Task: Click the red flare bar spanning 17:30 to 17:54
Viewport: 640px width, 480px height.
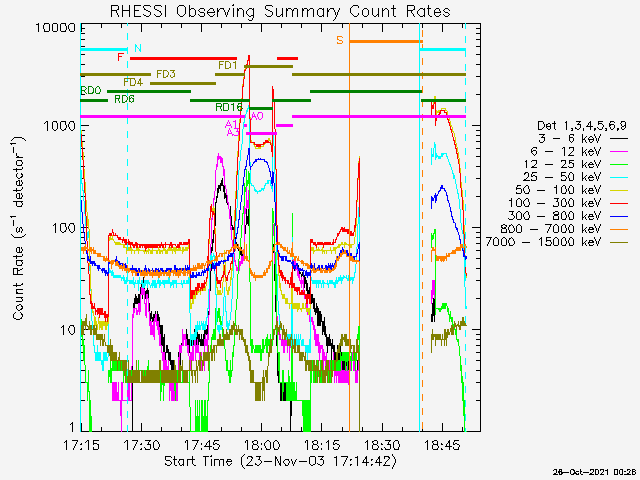Action: (x=183, y=58)
